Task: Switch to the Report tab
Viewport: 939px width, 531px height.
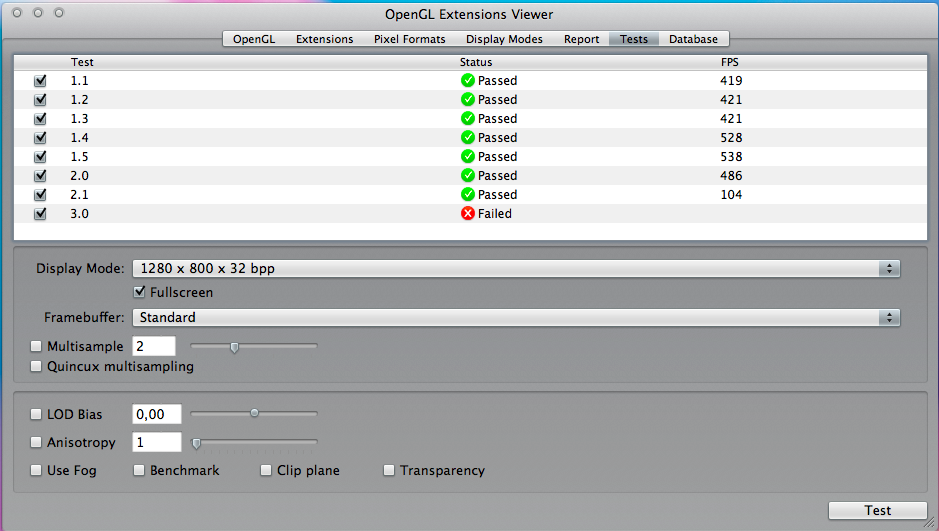Action: (x=581, y=39)
